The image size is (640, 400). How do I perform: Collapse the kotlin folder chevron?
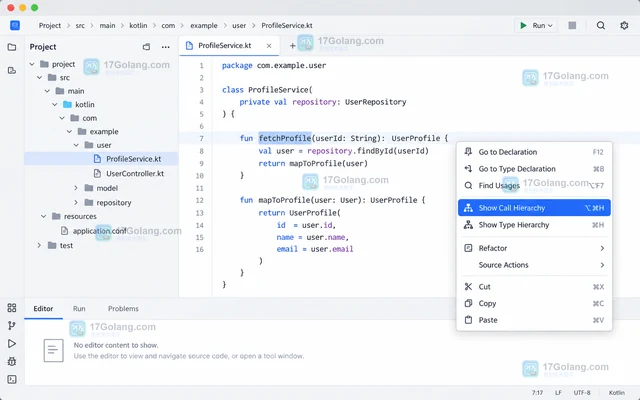(x=55, y=104)
